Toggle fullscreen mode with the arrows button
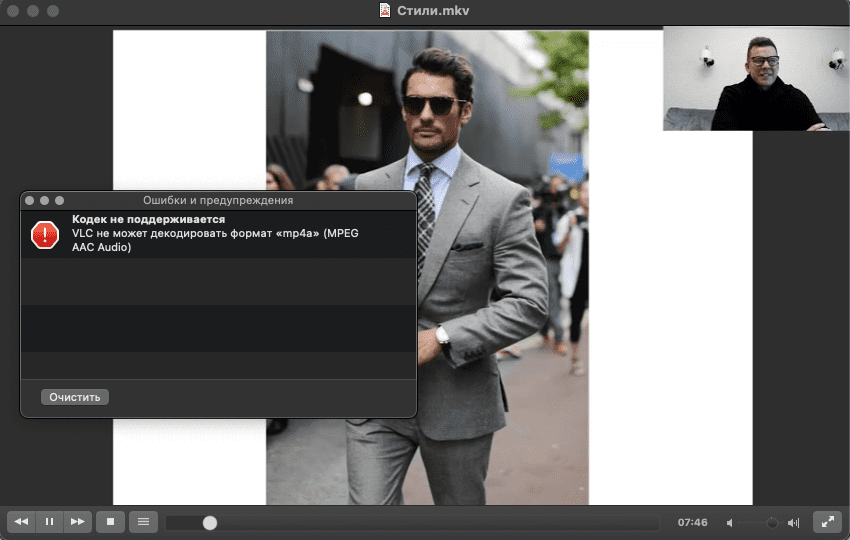Image resolution: width=850 pixels, height=540 pixels. tap(827, 521)
